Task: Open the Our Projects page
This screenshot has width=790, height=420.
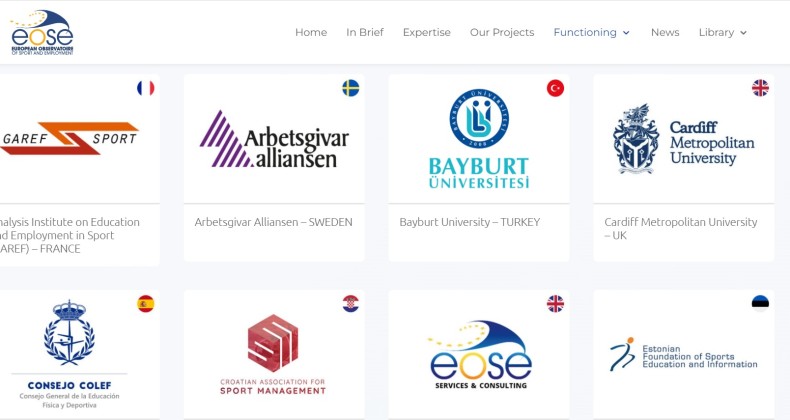Action: point(502,32)
